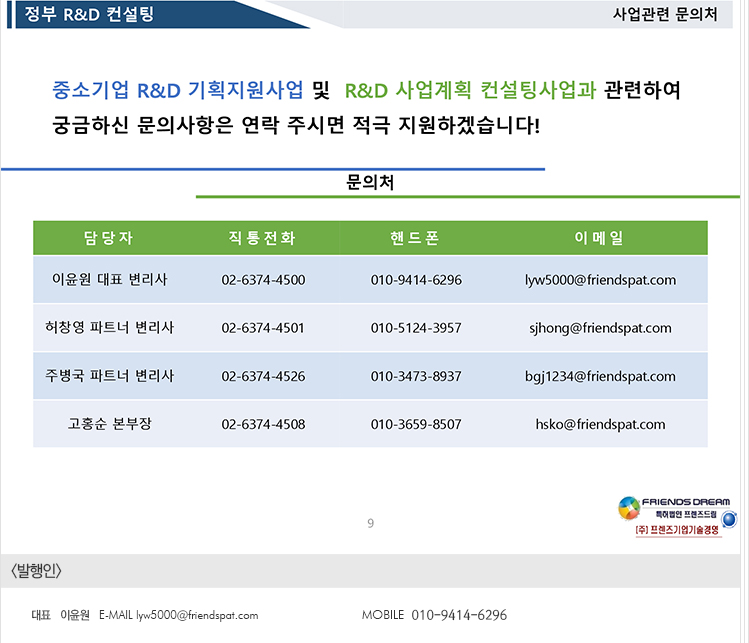Click the name 이윤원 대표 변리사
749x643 pixels.
pos(109,280)
